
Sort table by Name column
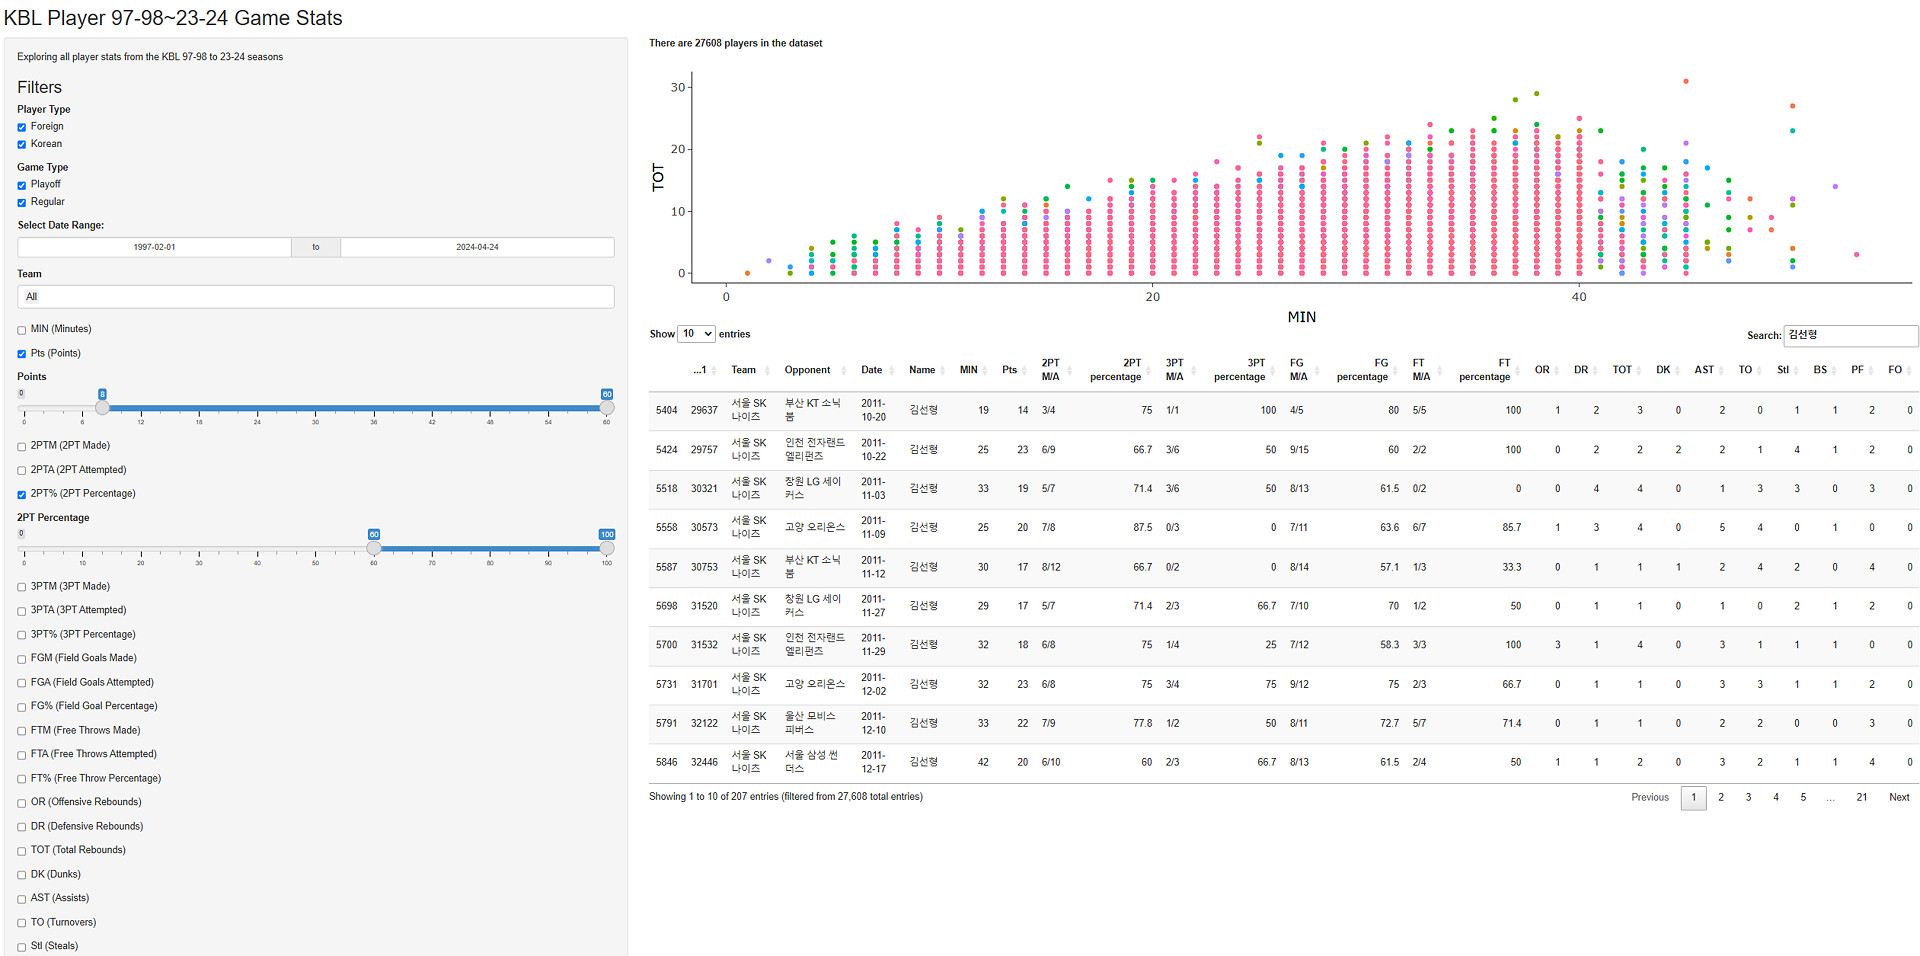[x=922, y=370]
